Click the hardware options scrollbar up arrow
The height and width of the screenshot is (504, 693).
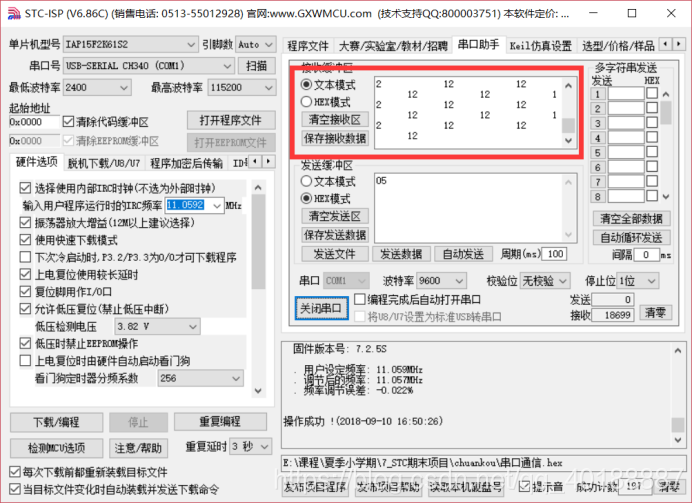click(x=259, y=188)
